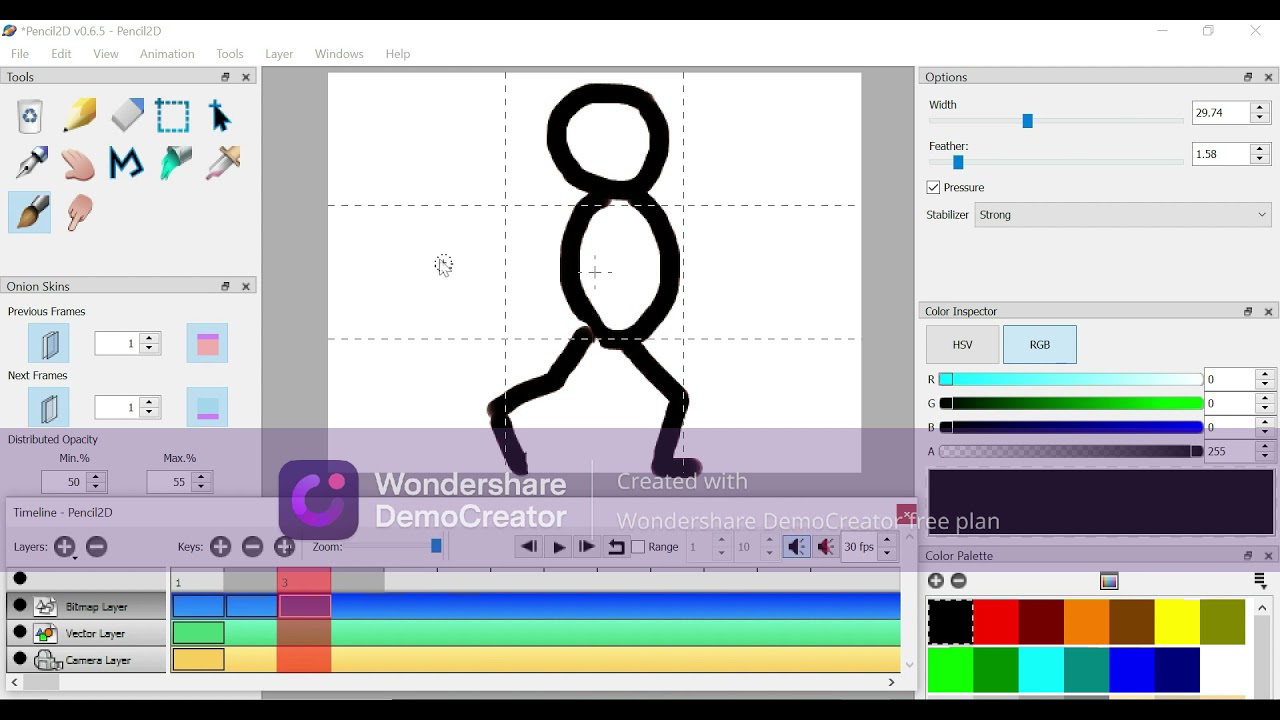Toggle sound on the timeline

(x=796, y=547)
